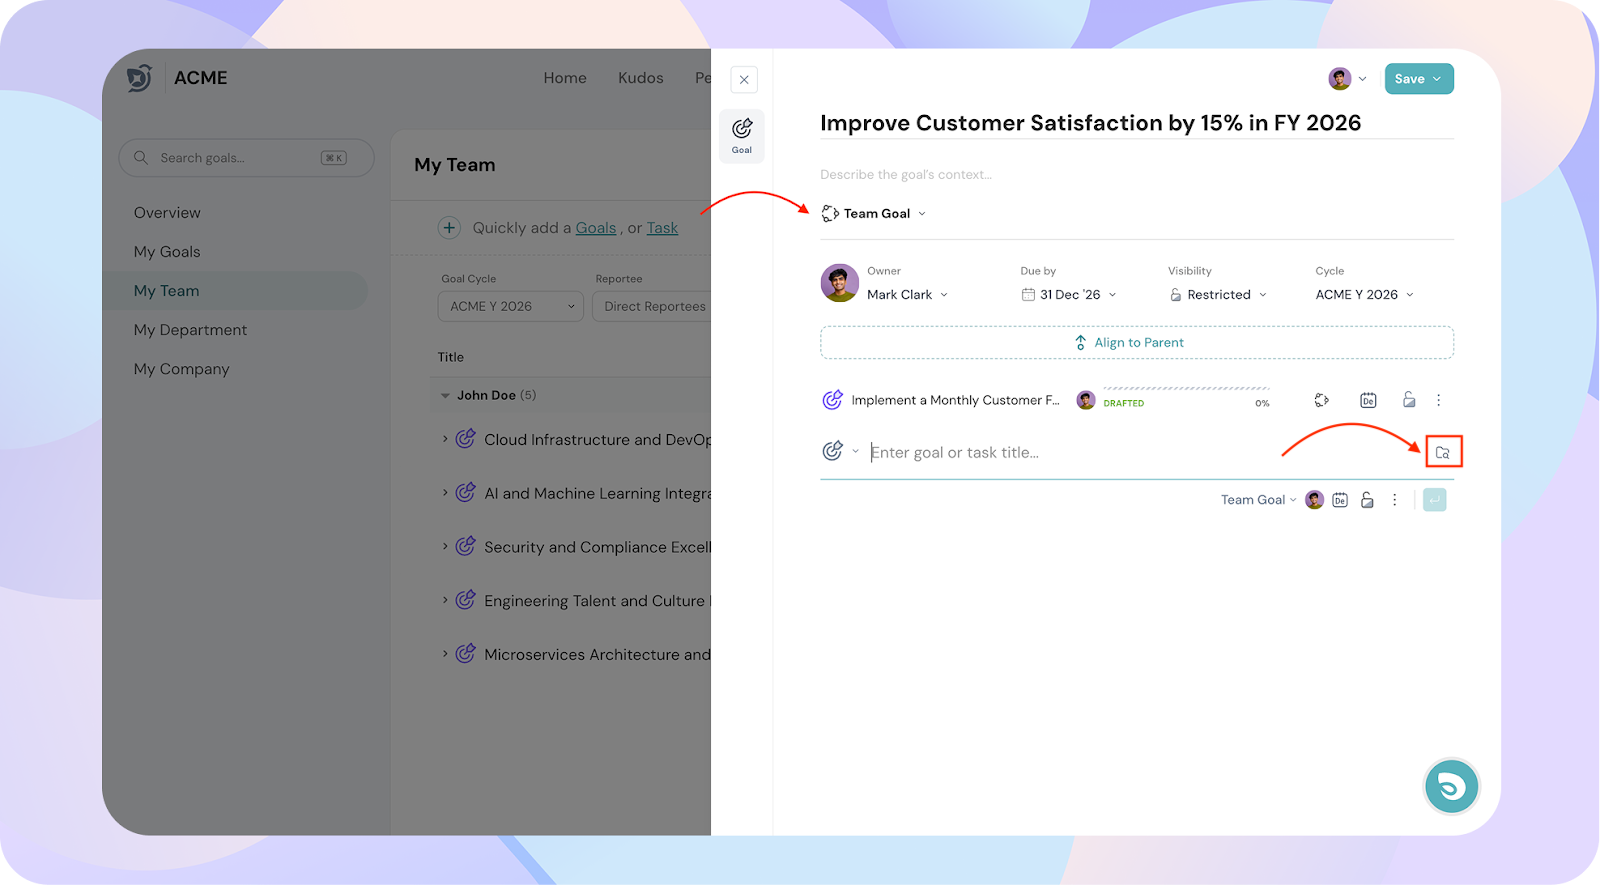The width and height of the screenshot is (1600, 885).
Task: Click owner avatar in new goal options bar
Action: [x=1314, y=500]
